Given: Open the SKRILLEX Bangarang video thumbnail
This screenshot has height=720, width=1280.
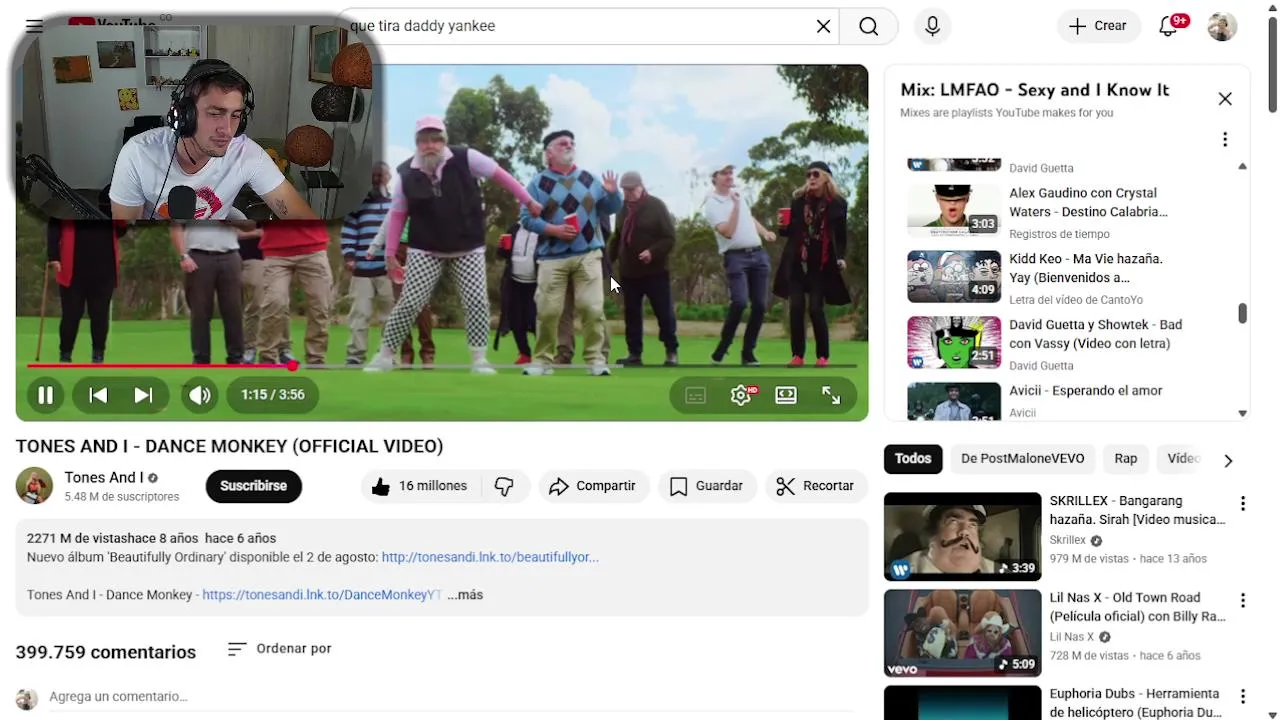Looking at the screenshot, I should tap(962, 537).
